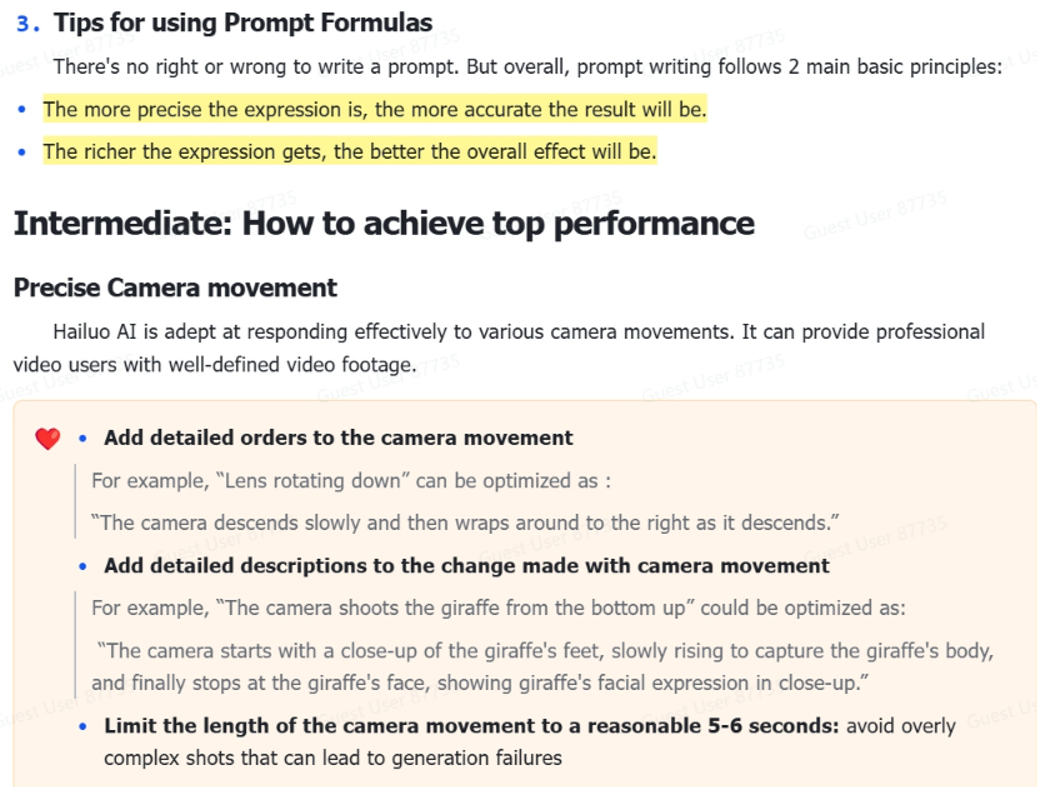Viewport: 1037px width, 787px height.
Task: Click the red heart emoji icon
Action: (48, 438)
